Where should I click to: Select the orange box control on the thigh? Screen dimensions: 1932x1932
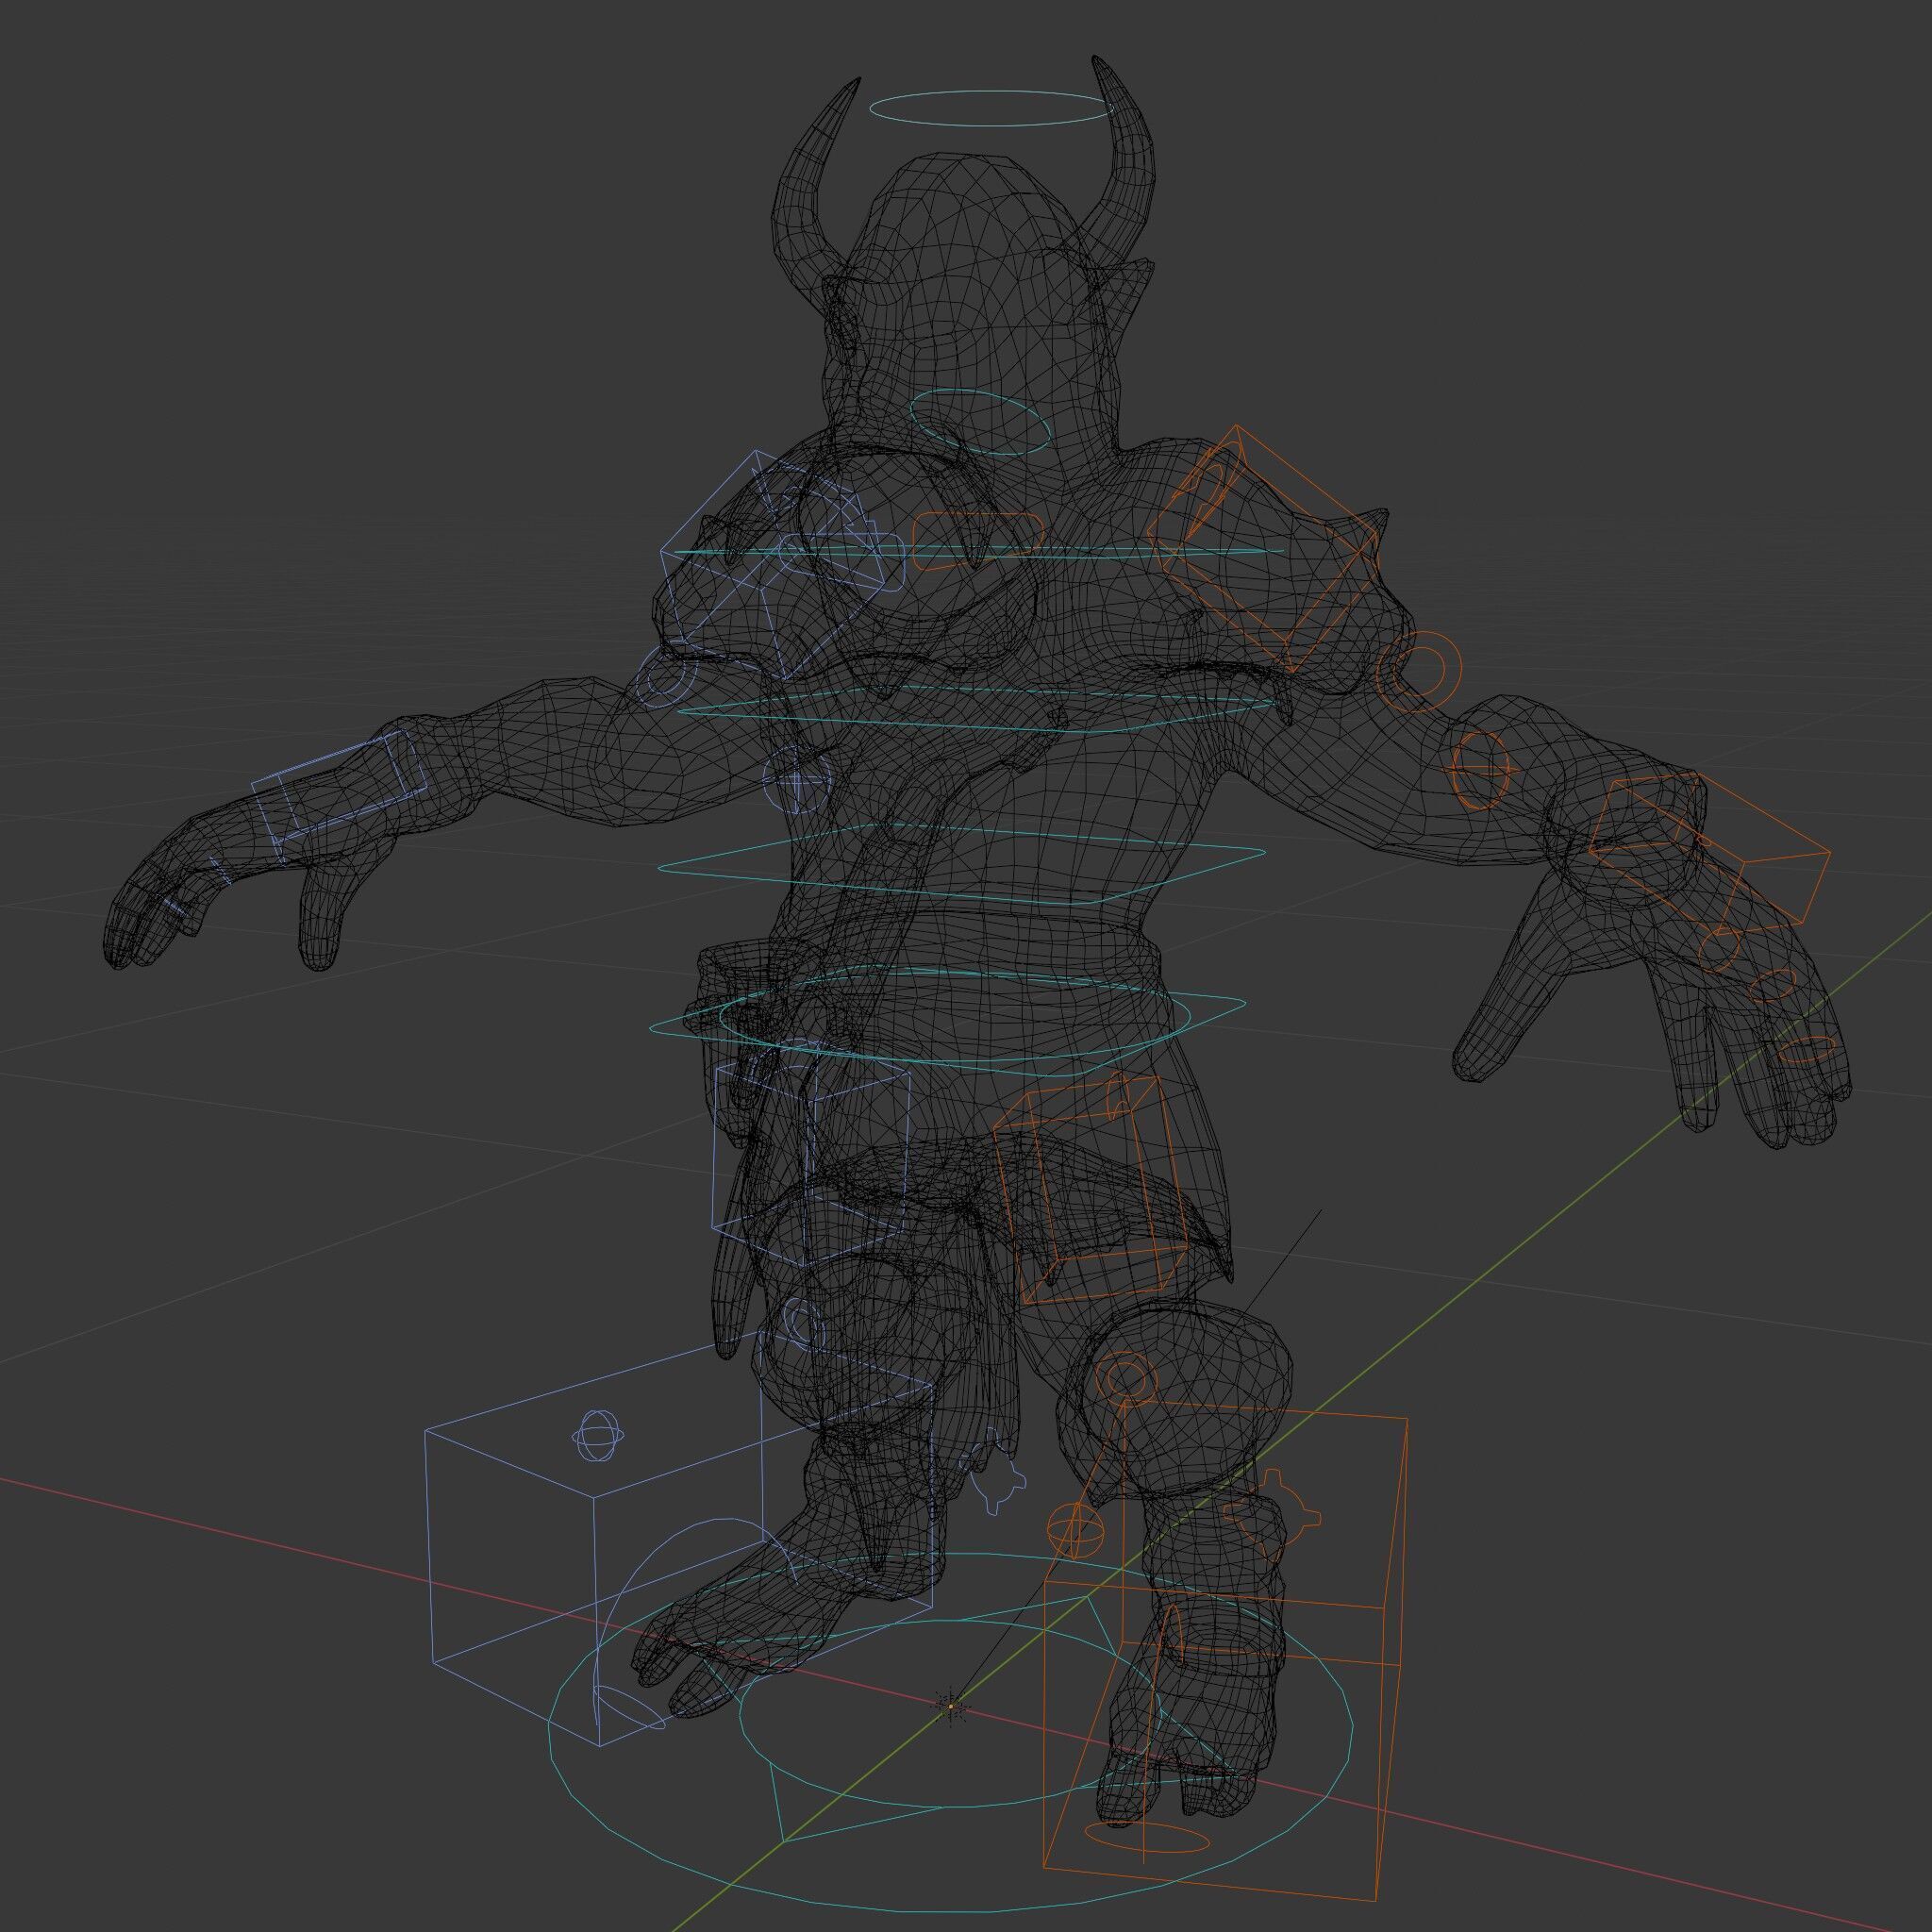coord(1090,1190)
